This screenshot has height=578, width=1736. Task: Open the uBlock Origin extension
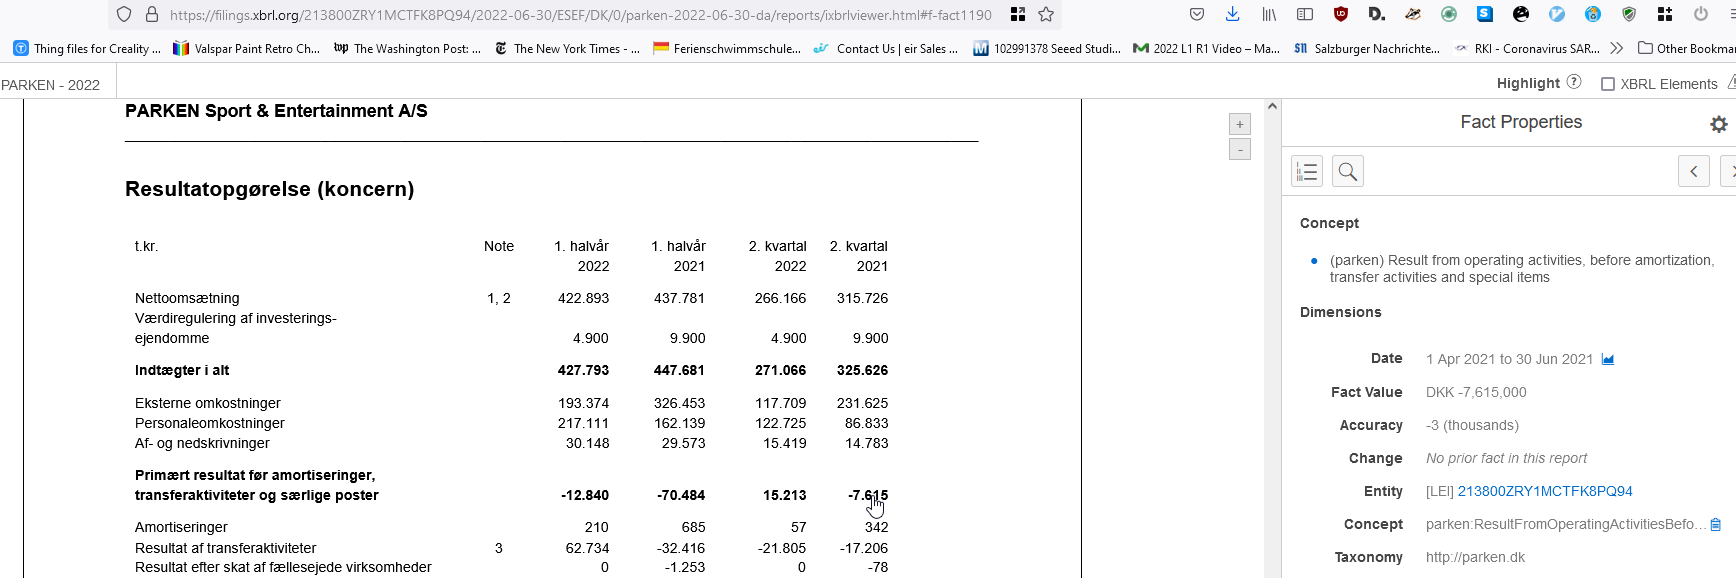click(x=1341, y=14)
